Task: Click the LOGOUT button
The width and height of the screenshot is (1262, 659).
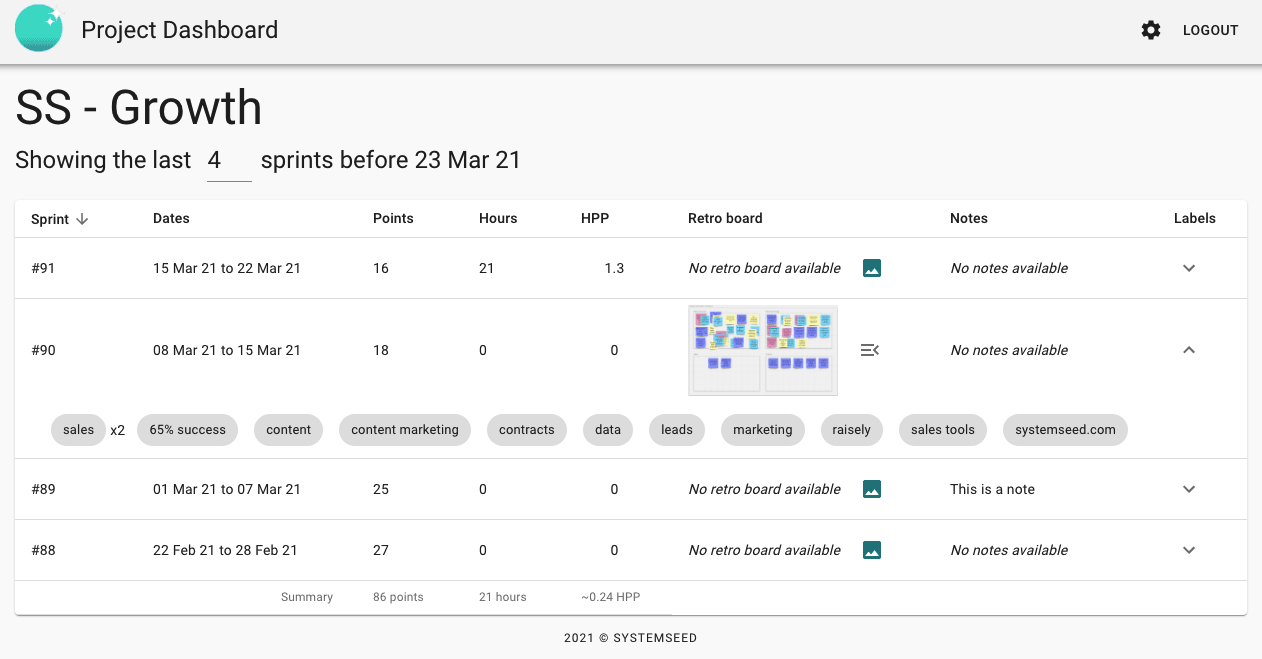Action: coord(1210,30)
